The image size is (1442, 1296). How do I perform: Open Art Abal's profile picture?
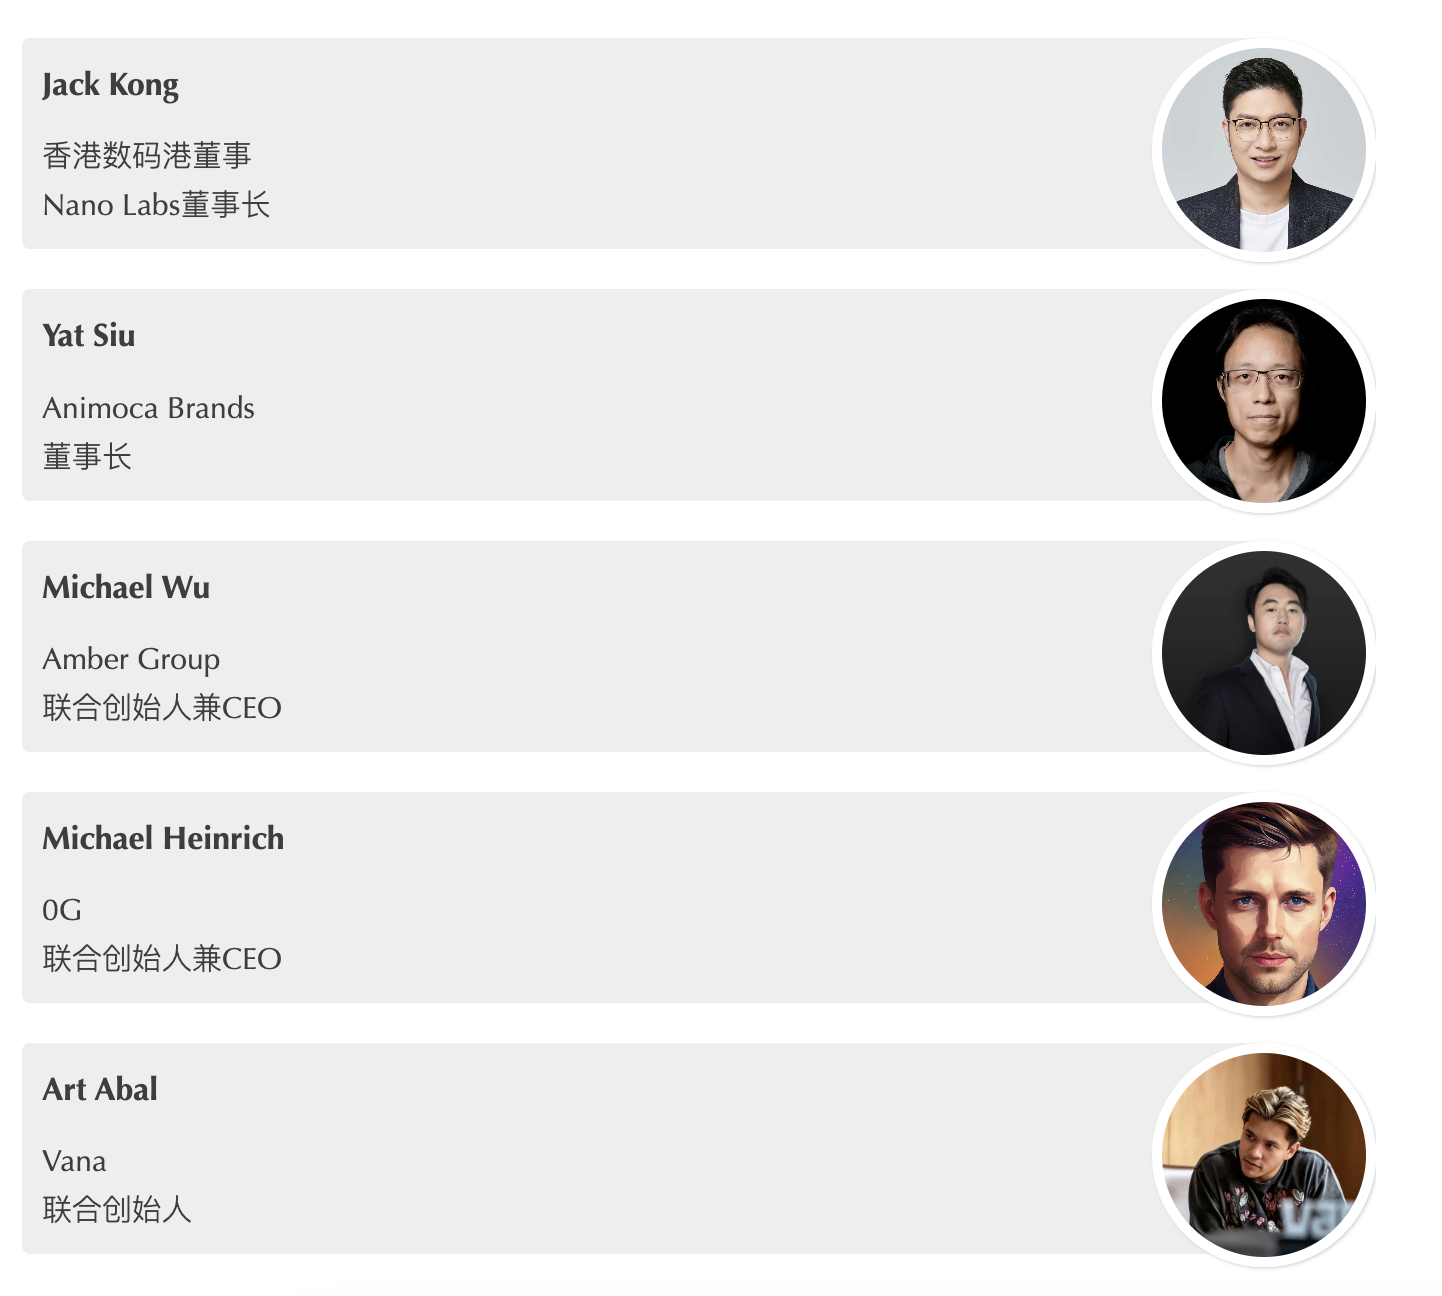tap(1263, 1154)
